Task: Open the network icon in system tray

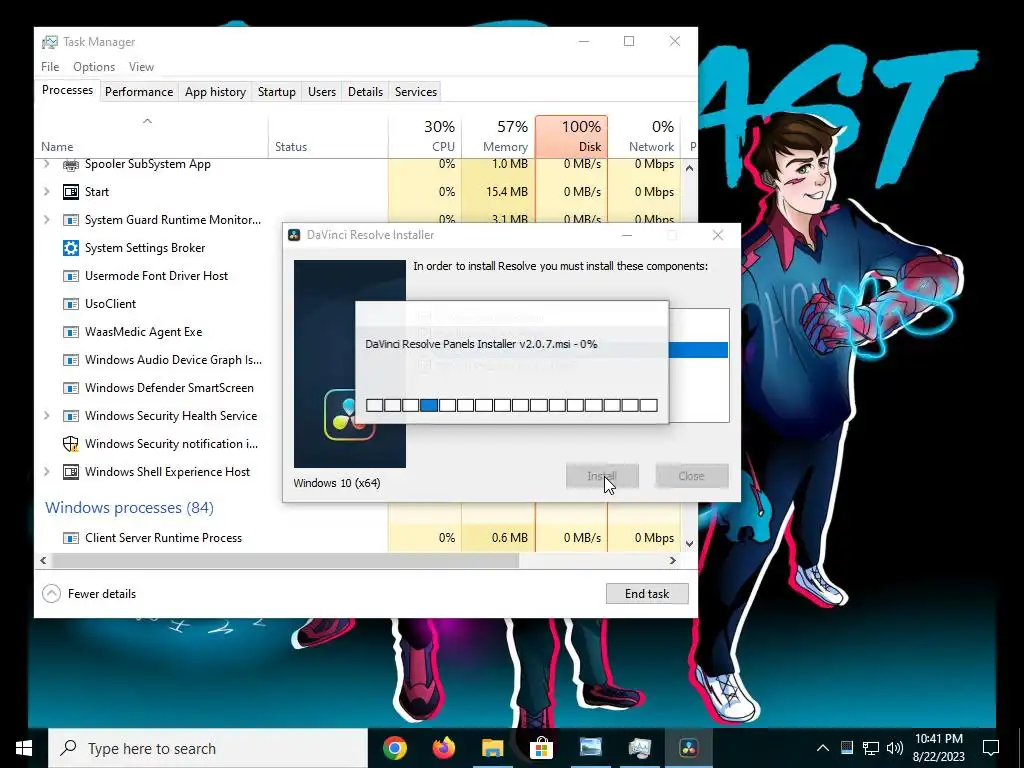Action: [x=871, y=748]
